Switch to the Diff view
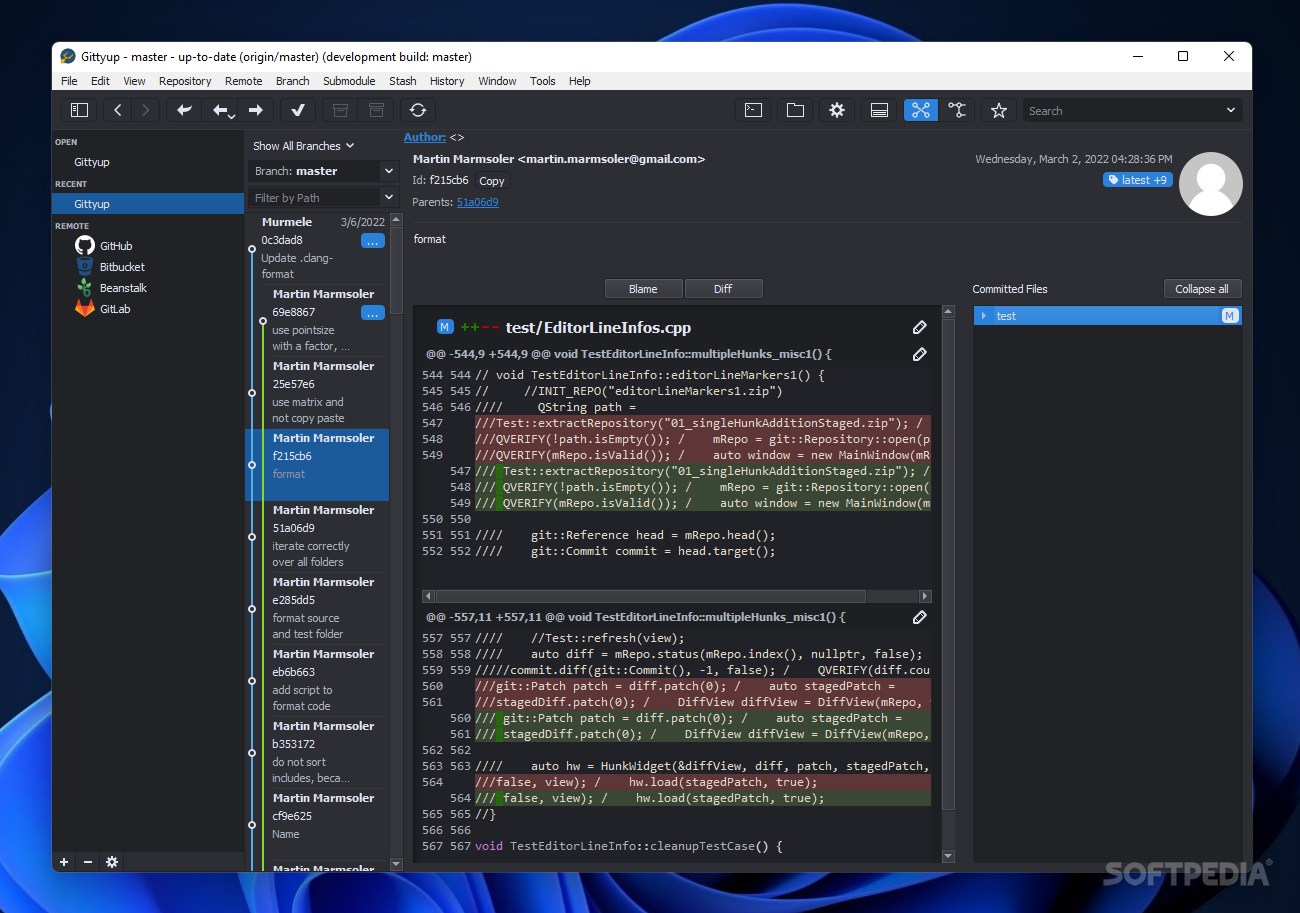This screenshot has width=1300, height=913. (723, 289)
